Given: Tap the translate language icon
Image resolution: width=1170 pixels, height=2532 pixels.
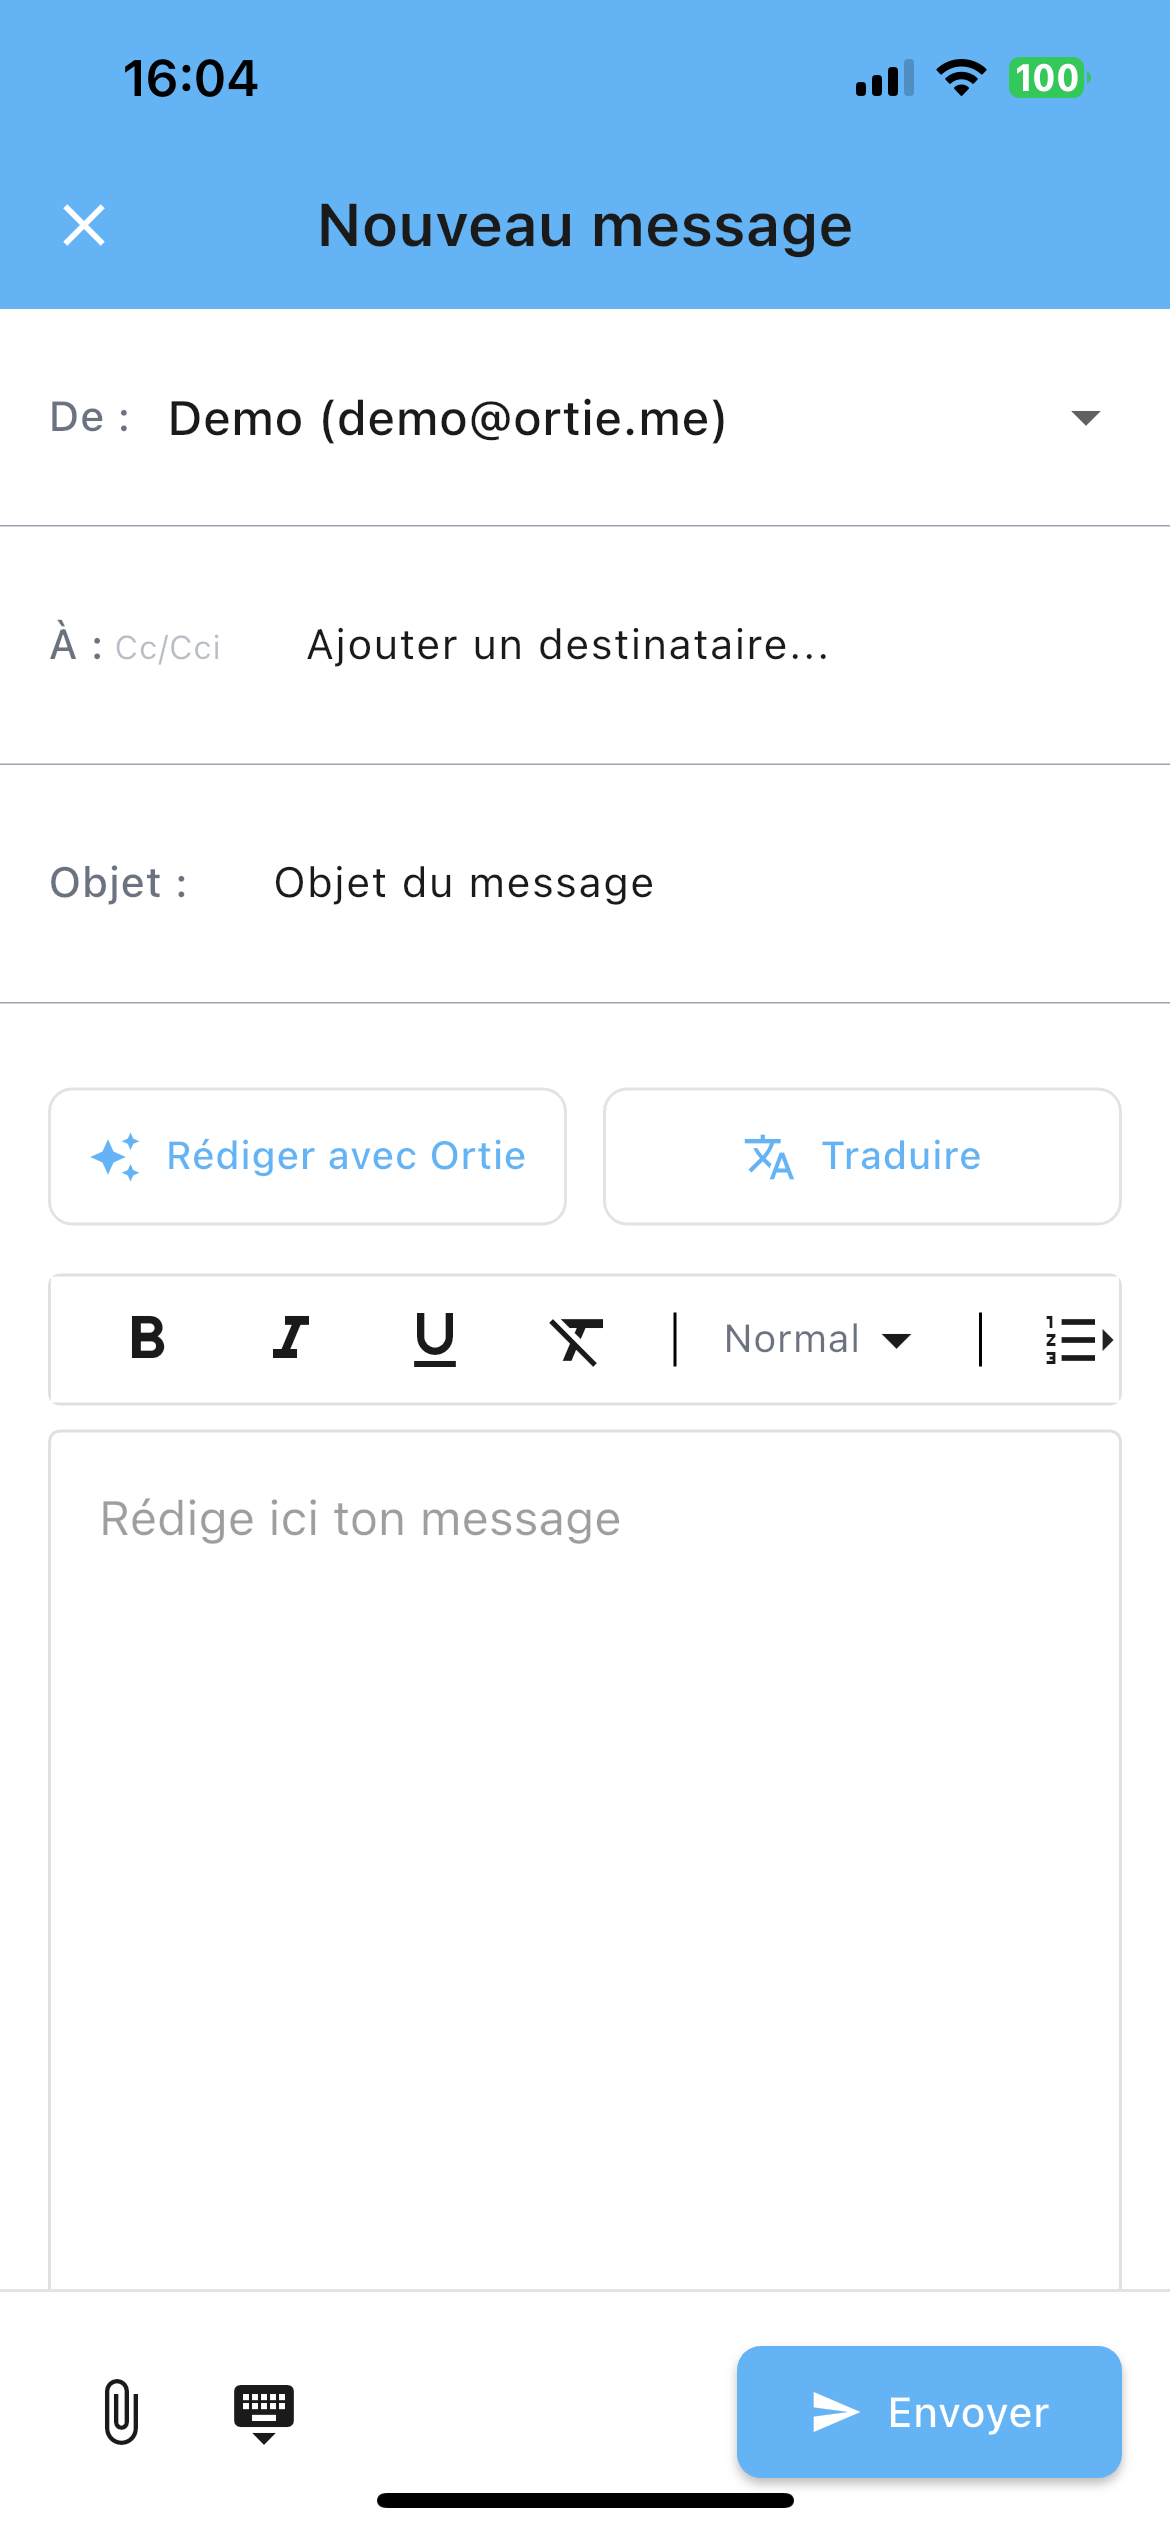Looking at the screenshot, I should (x=769, y=1157).
